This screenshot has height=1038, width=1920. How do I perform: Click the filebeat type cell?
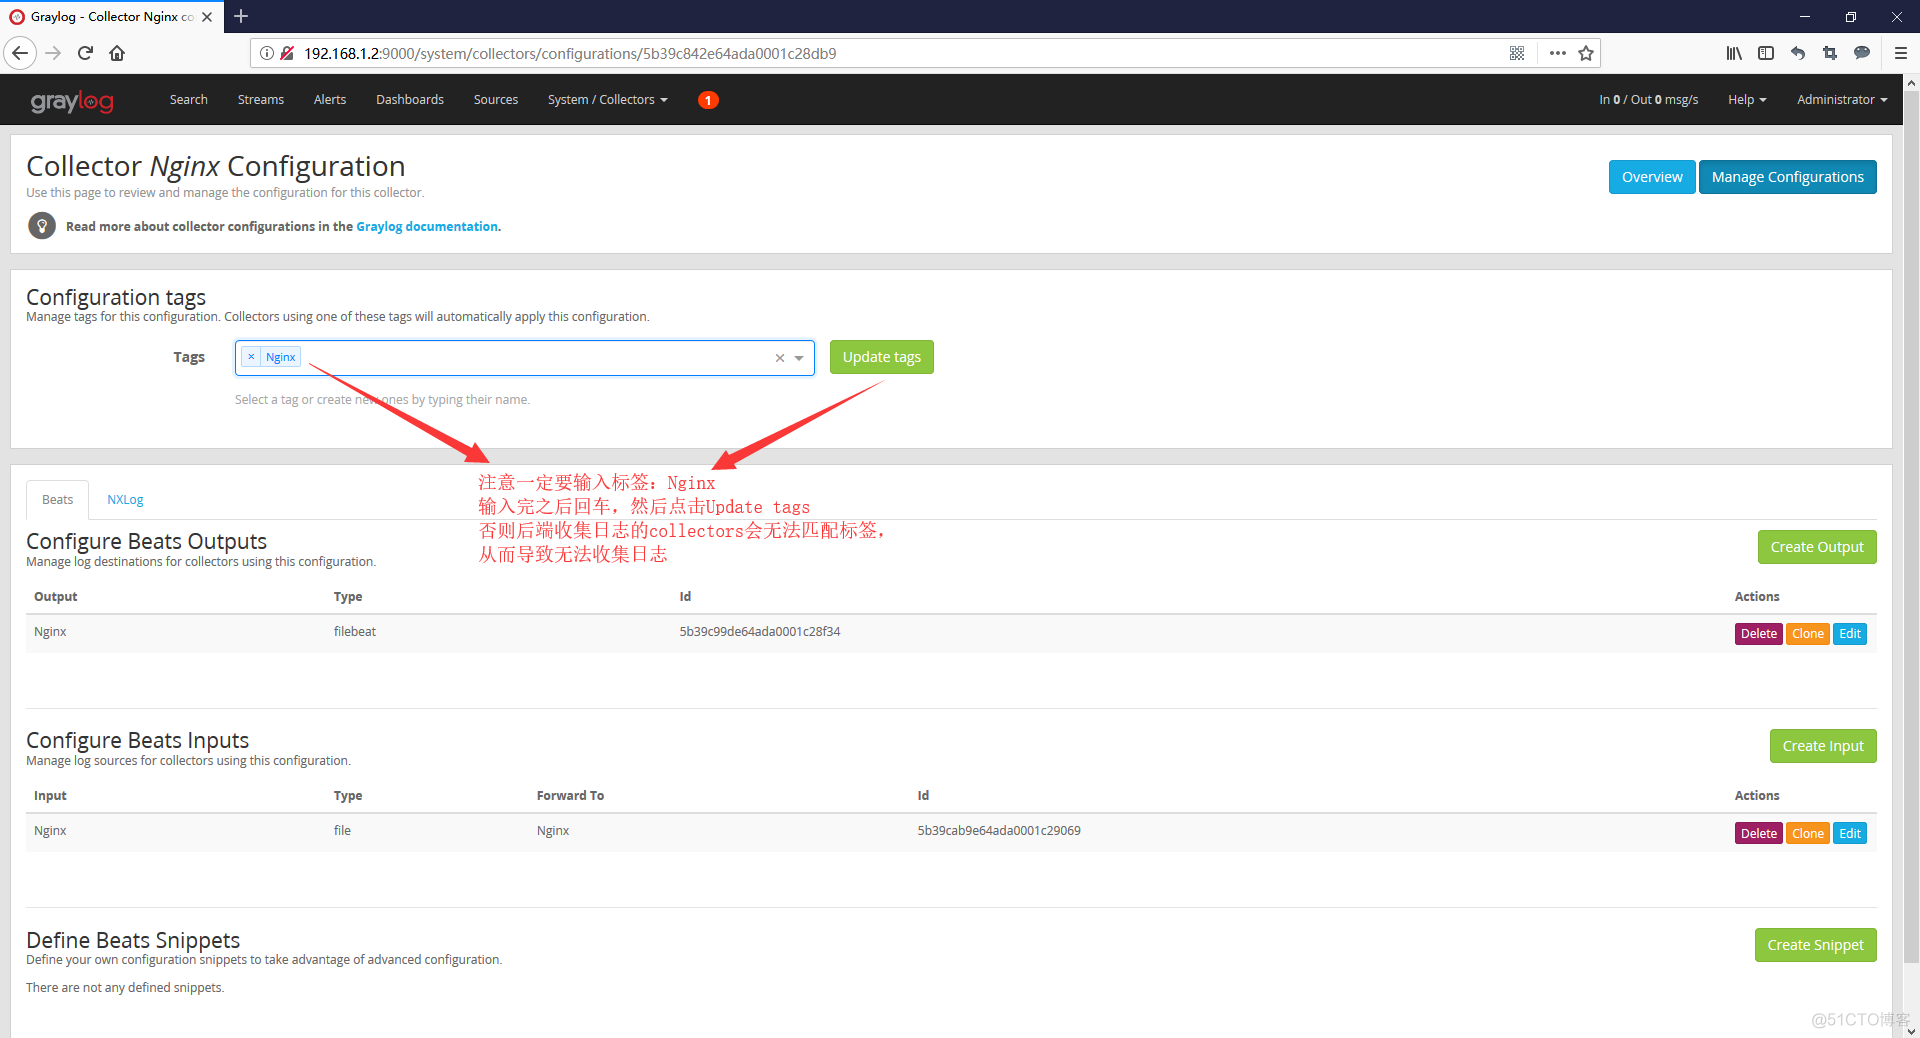(x=355, y=632)
